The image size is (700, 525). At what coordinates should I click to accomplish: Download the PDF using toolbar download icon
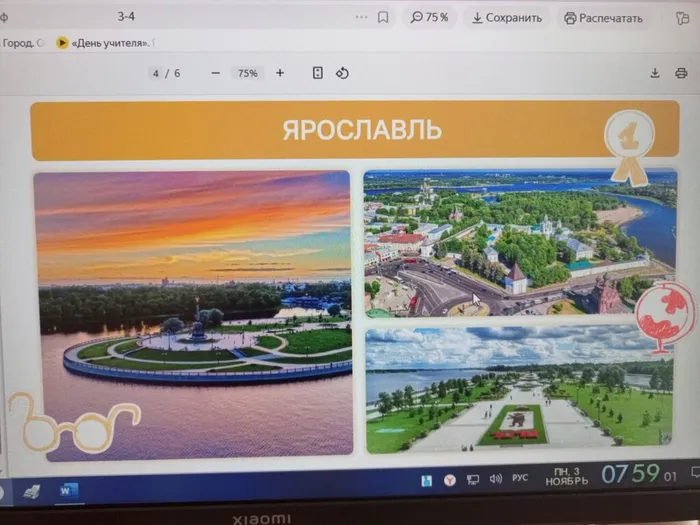(655, 73)
